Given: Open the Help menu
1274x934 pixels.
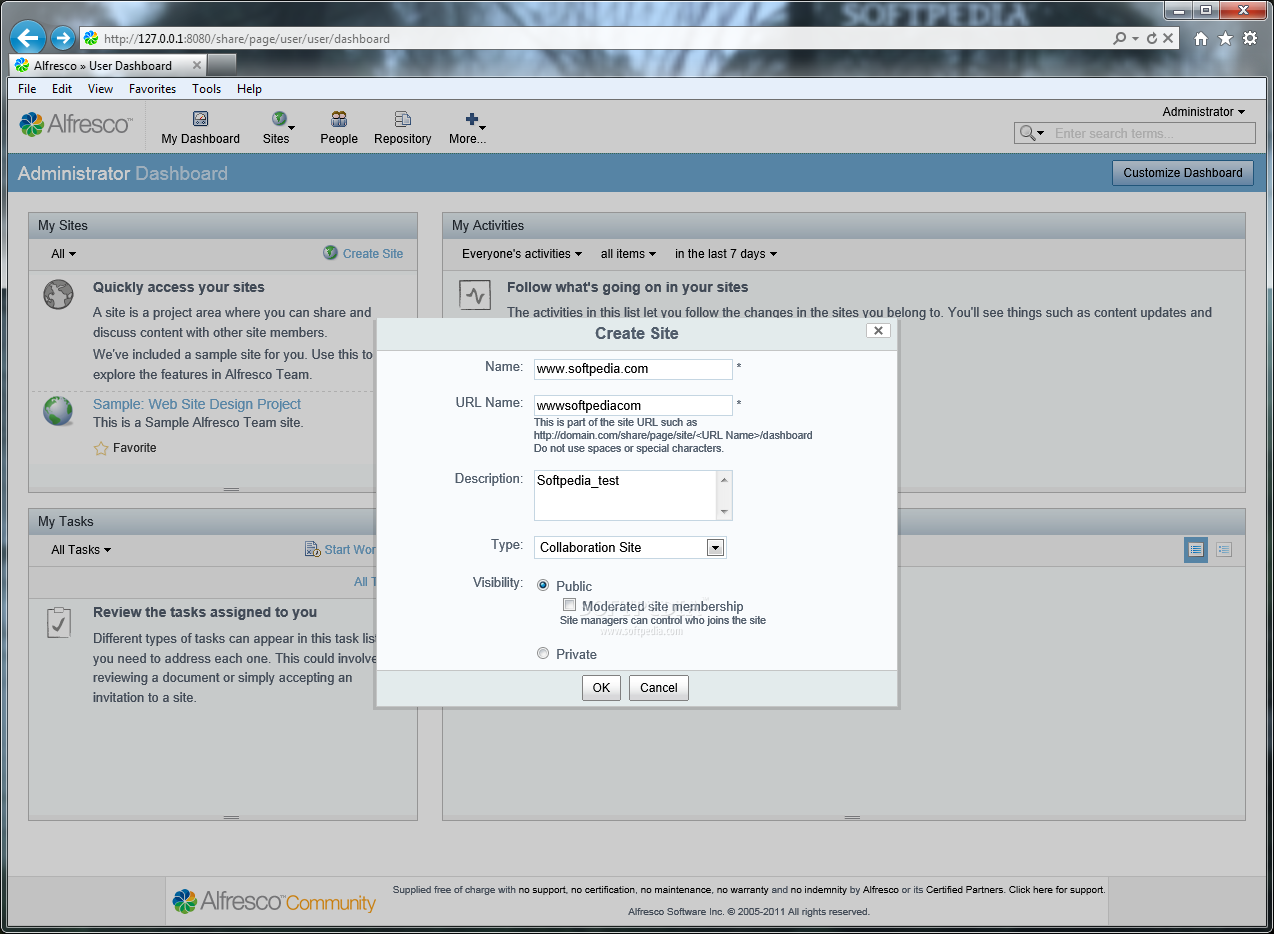Looking at the screenshot, I should coord(249,89).
